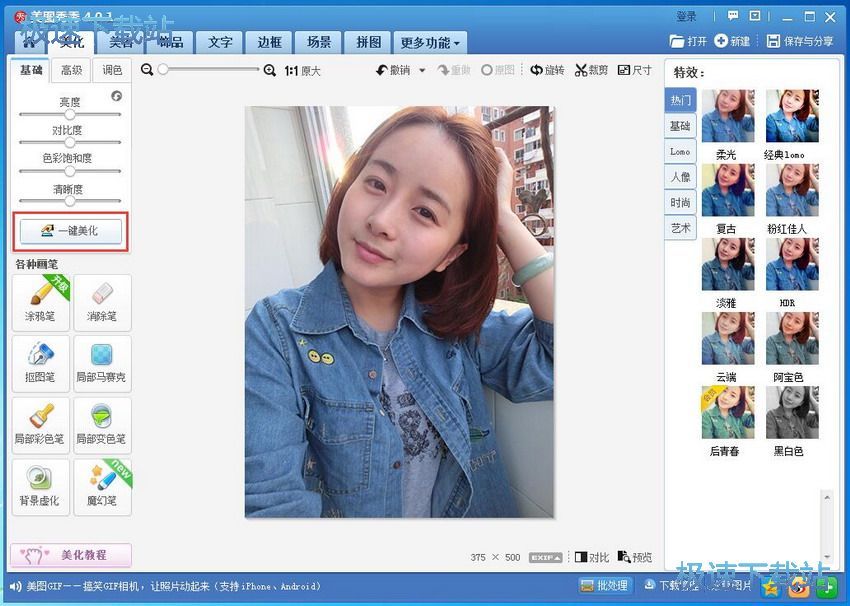850x606 pixels.
Task: Click the zoom out magnifier icon
Action: [146, 70]
